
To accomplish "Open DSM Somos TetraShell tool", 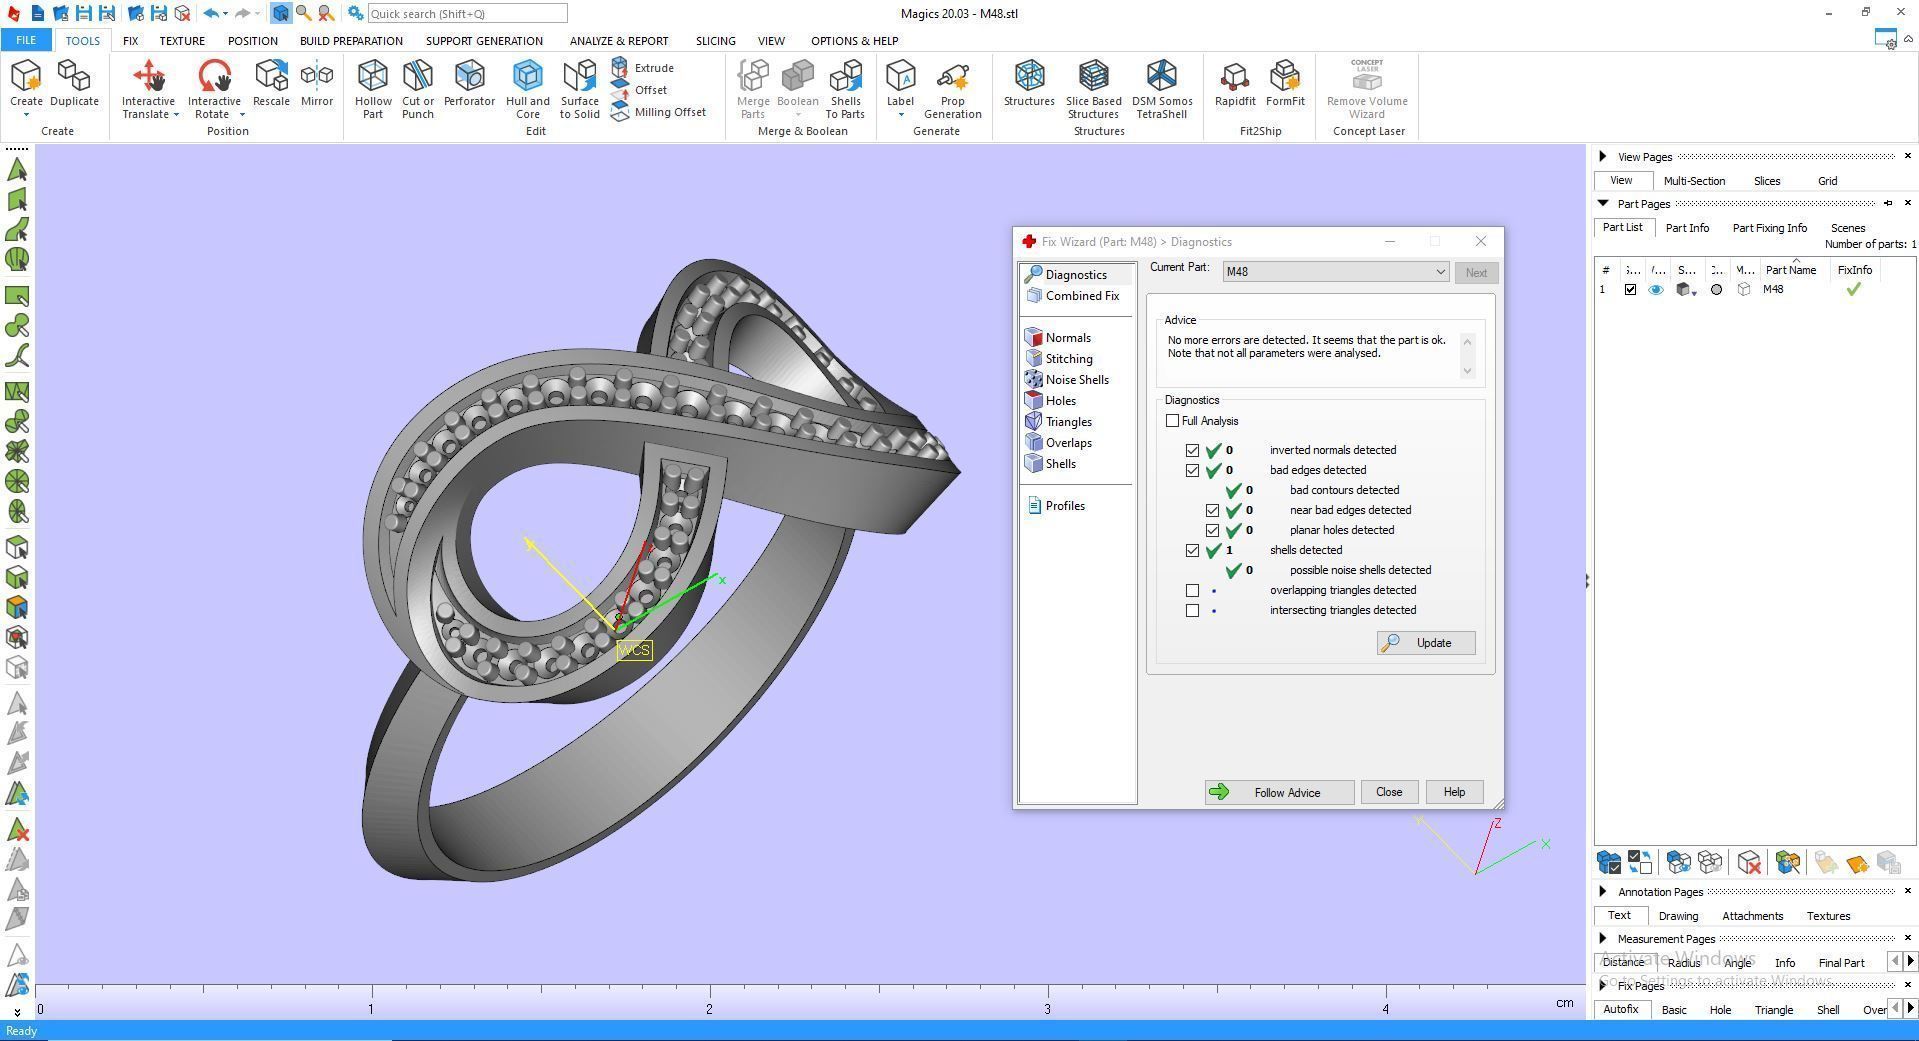I will [1162, 88].
